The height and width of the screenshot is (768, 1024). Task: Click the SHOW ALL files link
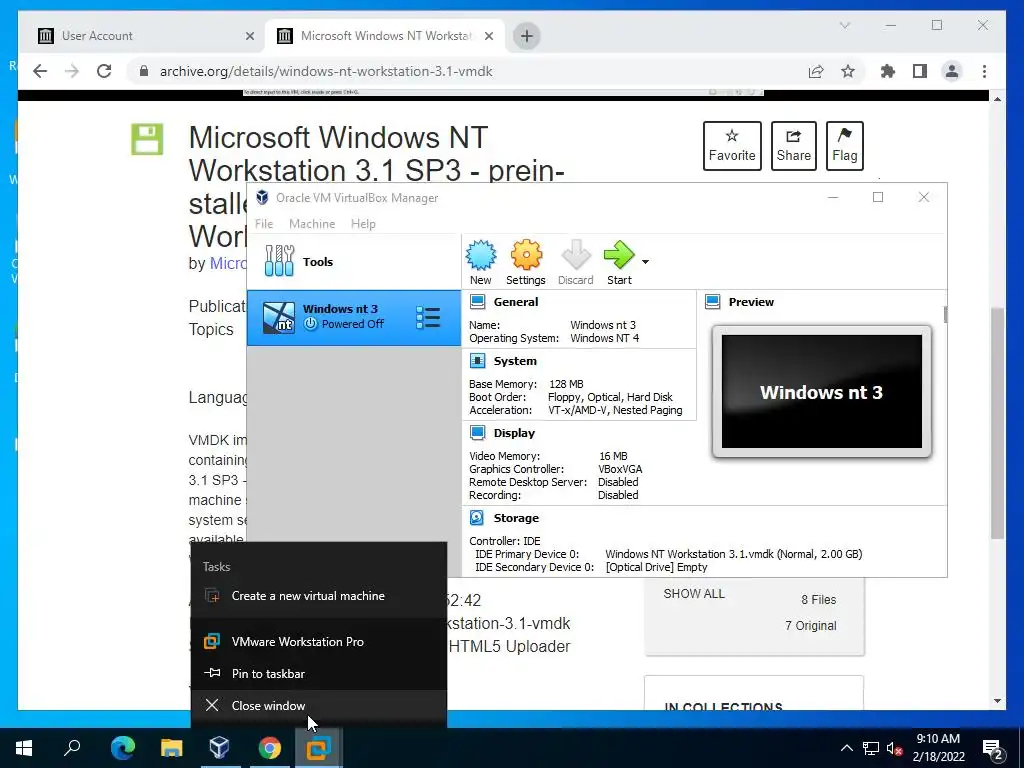(x=694, y=594)
